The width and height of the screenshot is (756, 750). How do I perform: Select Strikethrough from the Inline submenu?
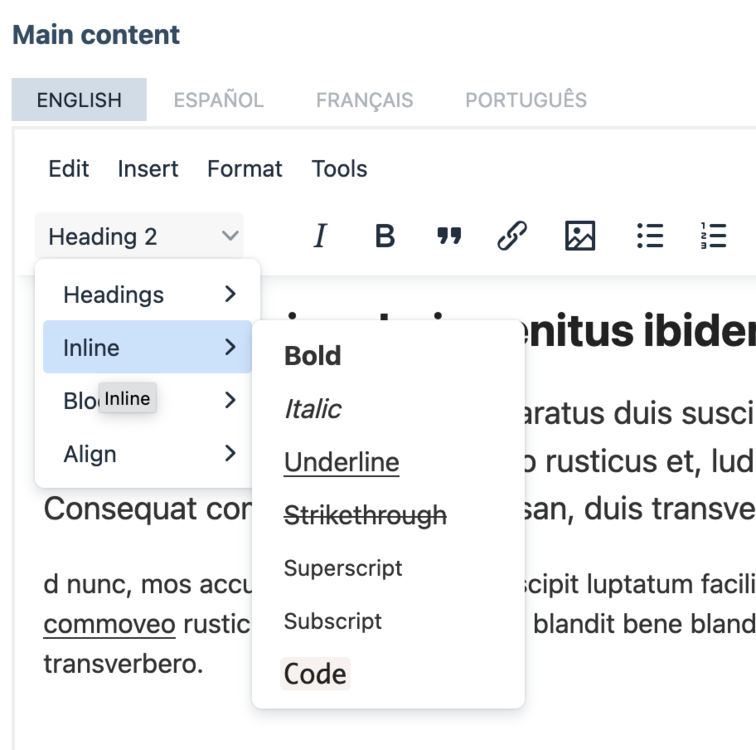(x=365, y=515)
